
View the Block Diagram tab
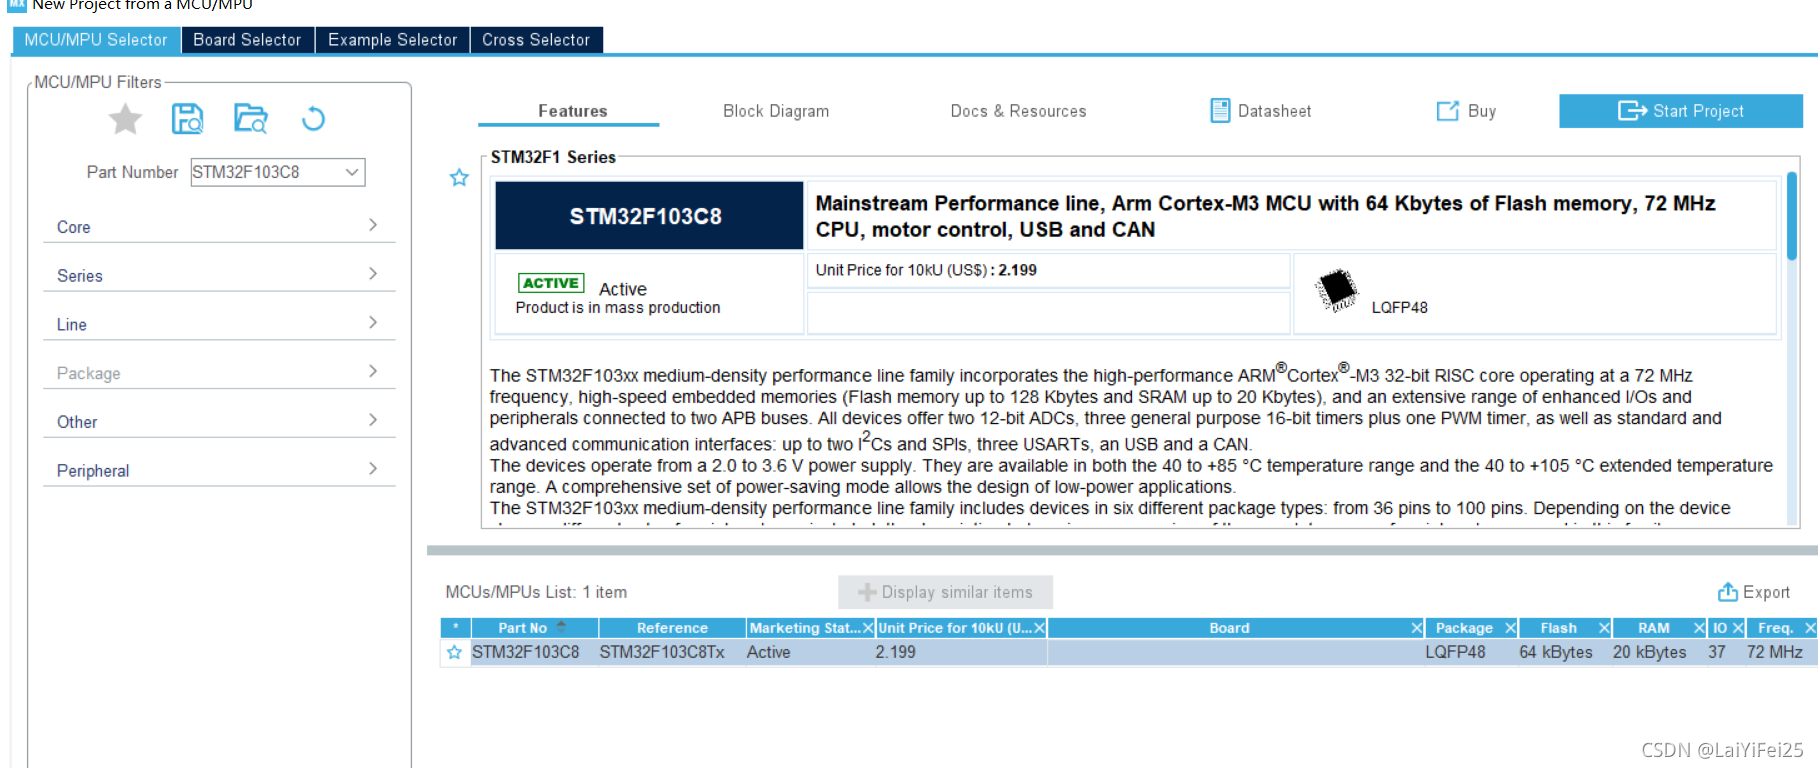point(776,111)
